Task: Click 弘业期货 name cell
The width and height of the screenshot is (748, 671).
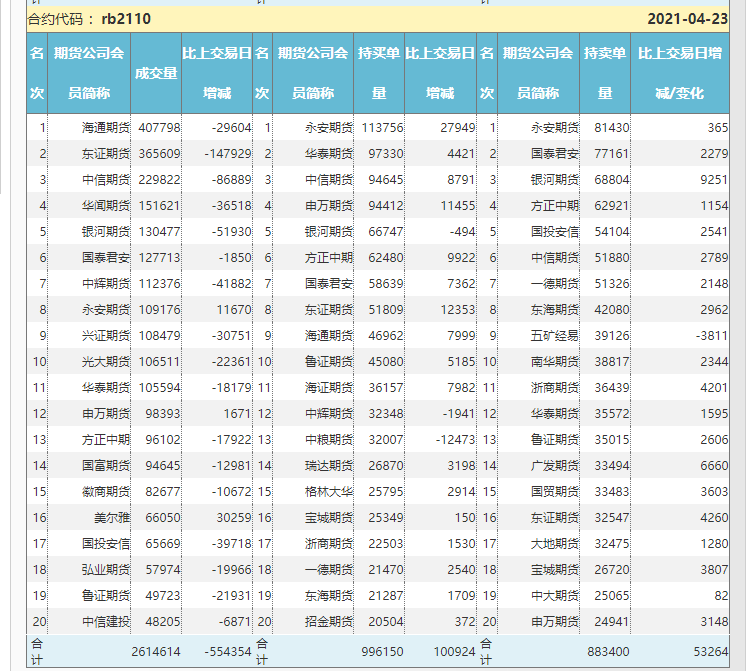Action: click(x=105, y=570)
